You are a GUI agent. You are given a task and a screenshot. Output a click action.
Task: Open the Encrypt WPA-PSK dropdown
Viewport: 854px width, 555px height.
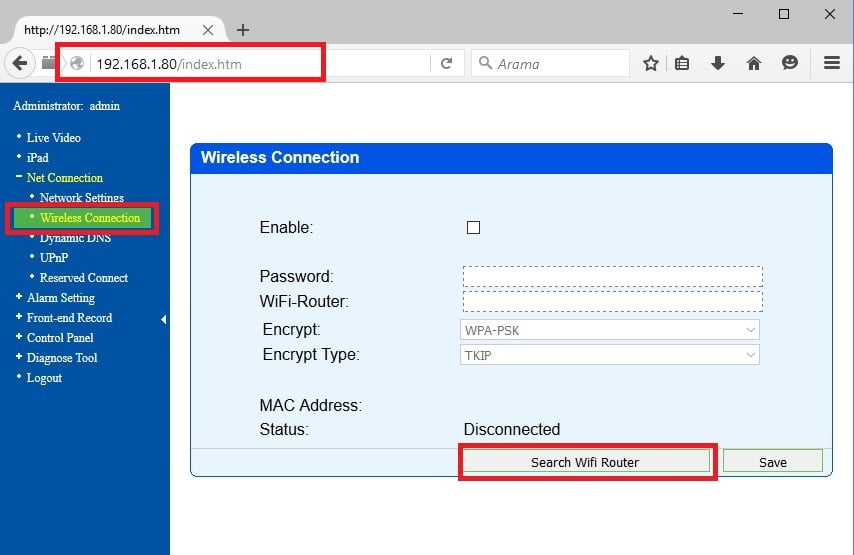point(611,330)
